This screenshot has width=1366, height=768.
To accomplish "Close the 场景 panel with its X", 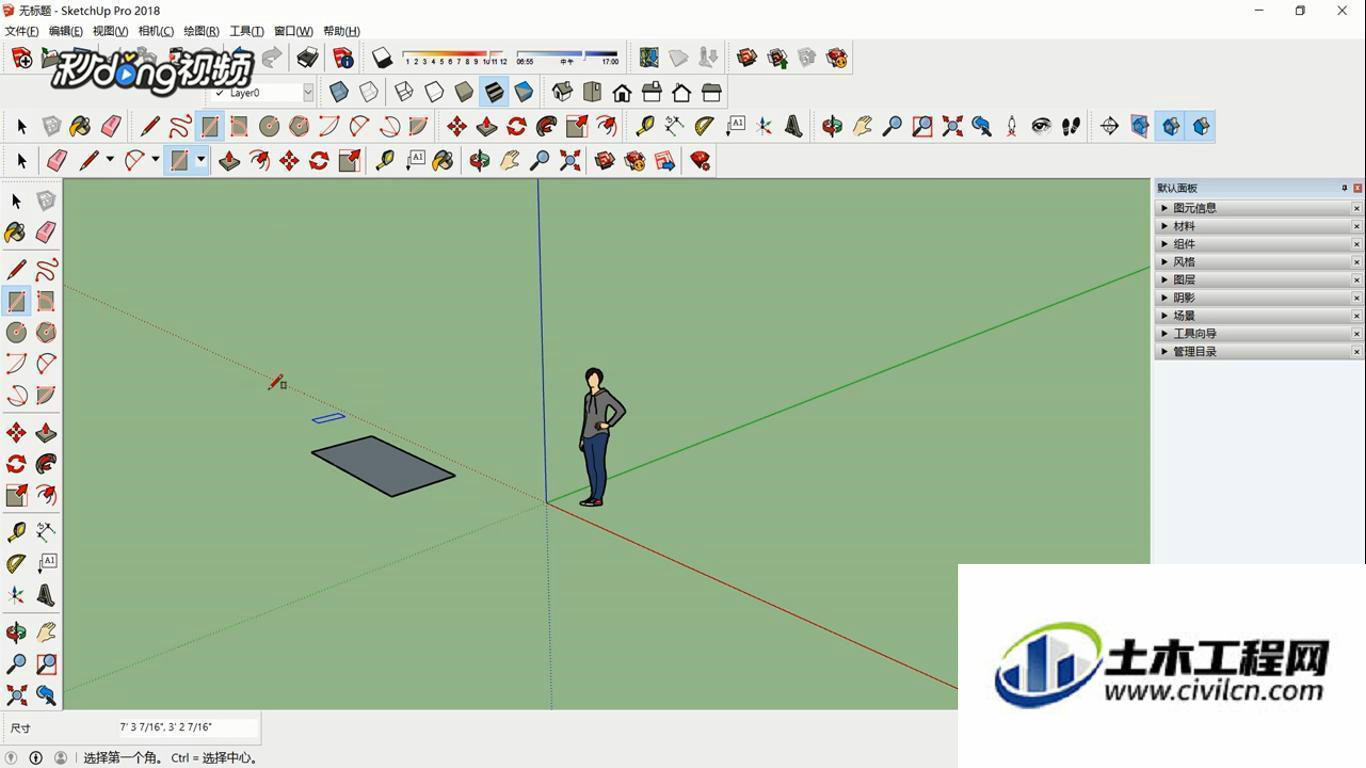I will (1357, 316).
